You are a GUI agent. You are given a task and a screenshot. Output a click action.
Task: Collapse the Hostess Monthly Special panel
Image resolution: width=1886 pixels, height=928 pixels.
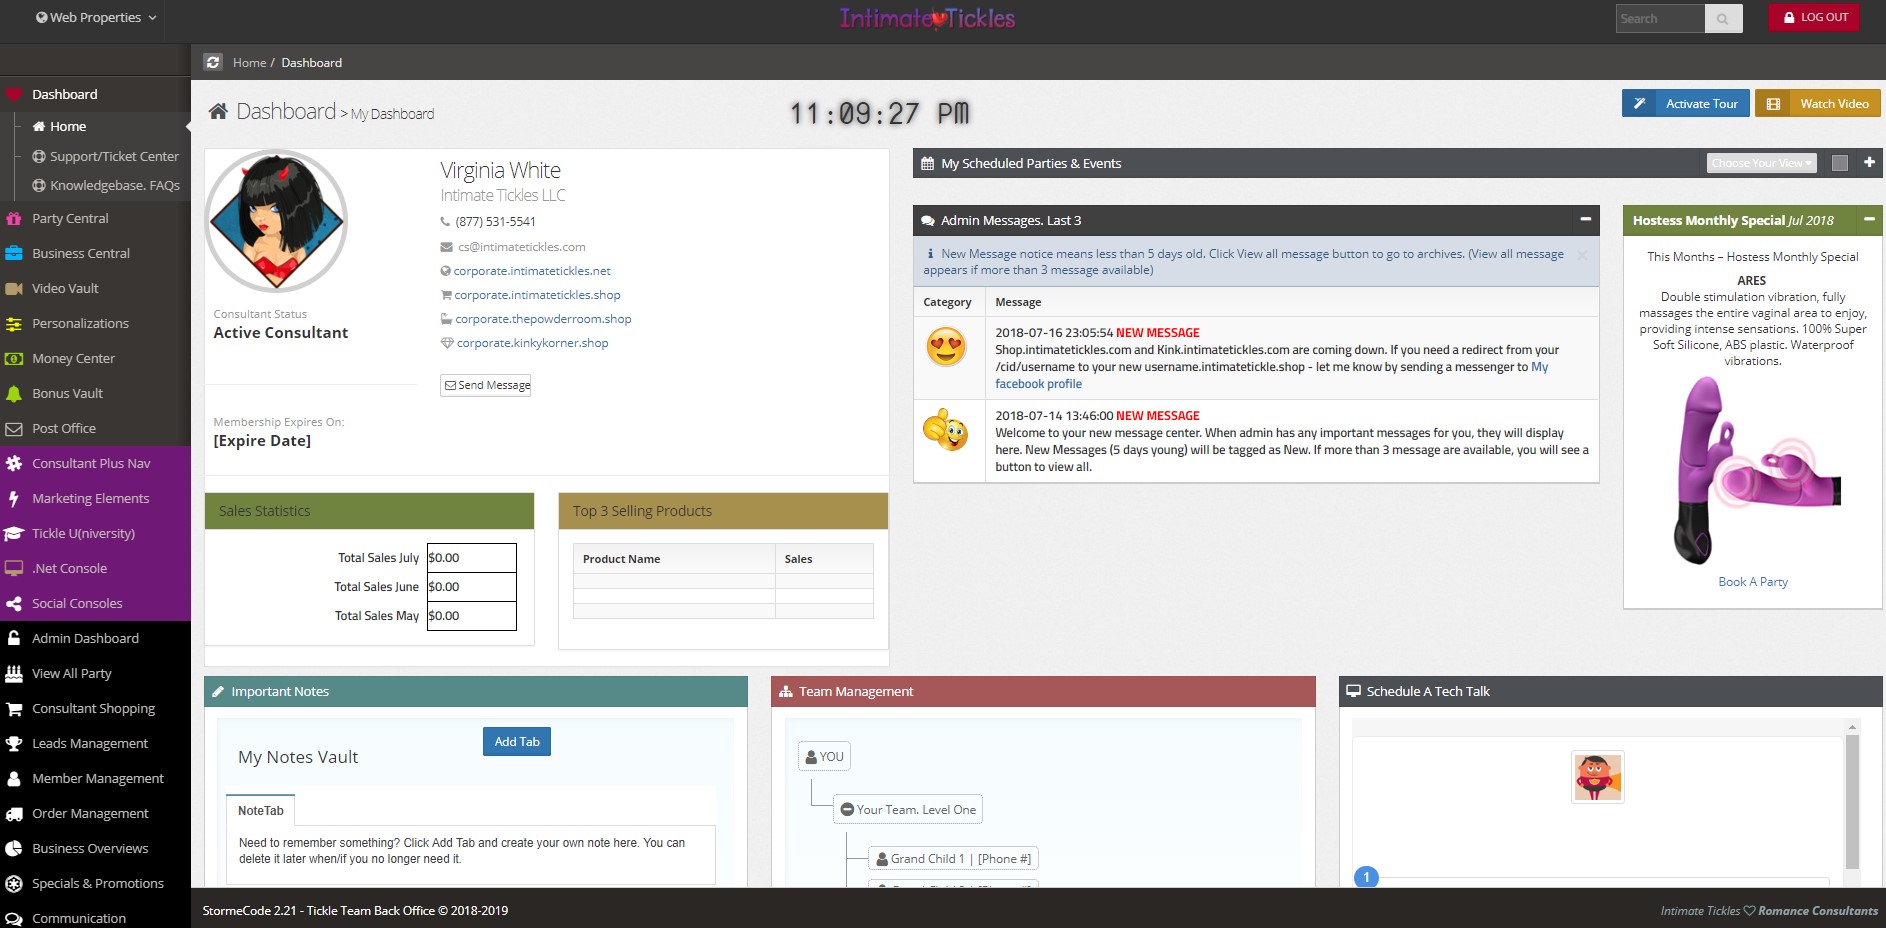pos(1869,219)
